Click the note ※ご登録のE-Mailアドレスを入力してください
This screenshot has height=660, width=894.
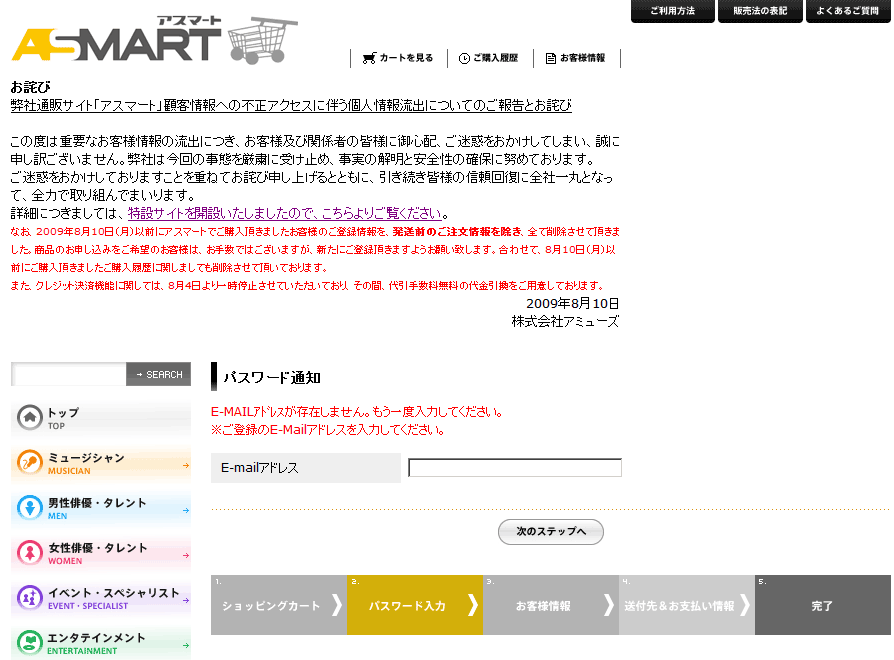click(x=329, y=430)
